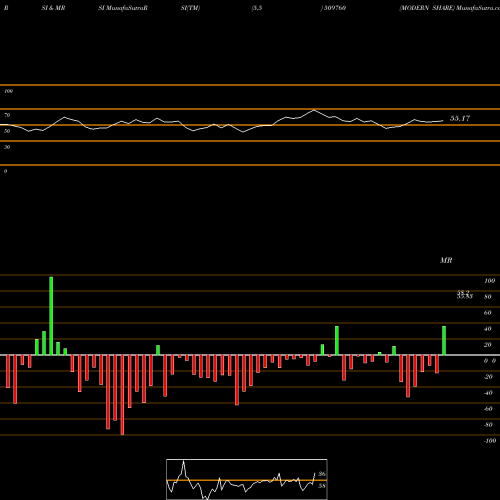500x500 pixels.
Task: Click the tallest green MR bar
Action: pos(51,316)
